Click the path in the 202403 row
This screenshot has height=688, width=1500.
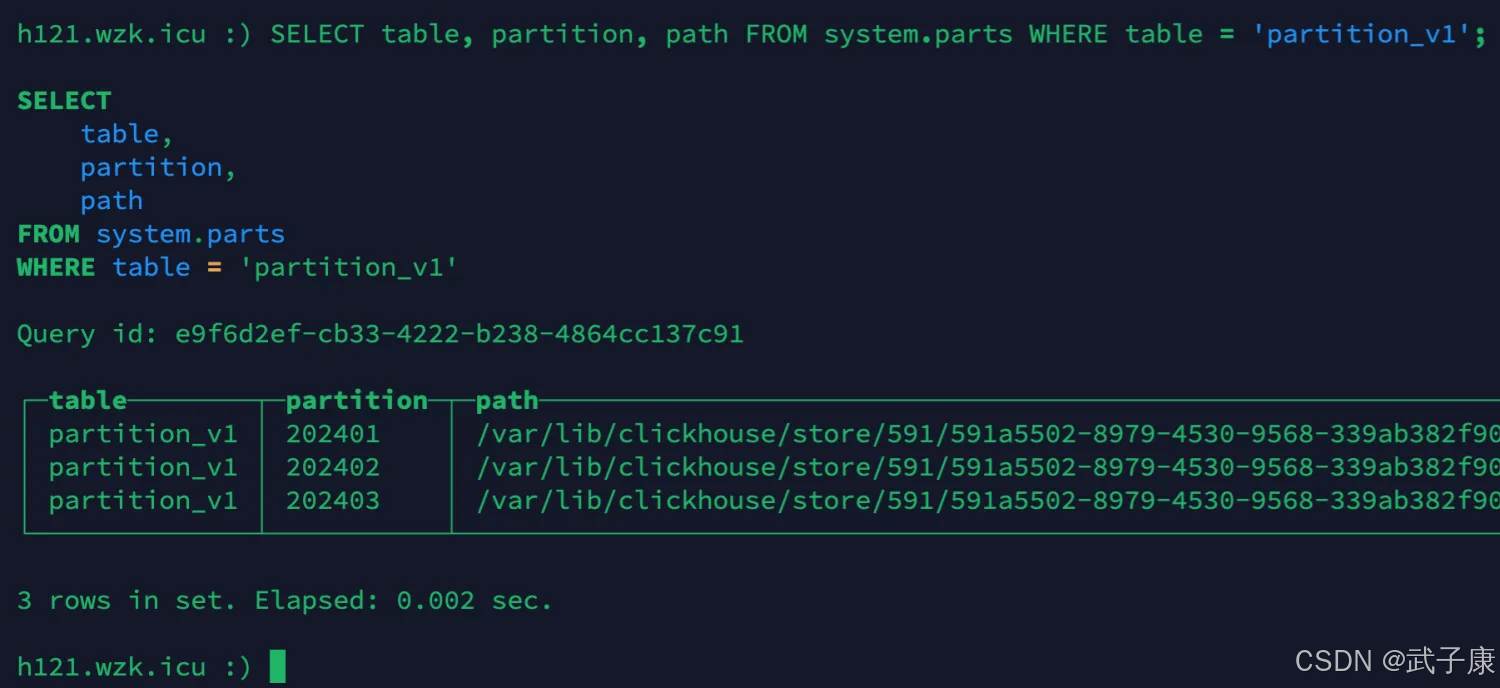coord(987,500)
